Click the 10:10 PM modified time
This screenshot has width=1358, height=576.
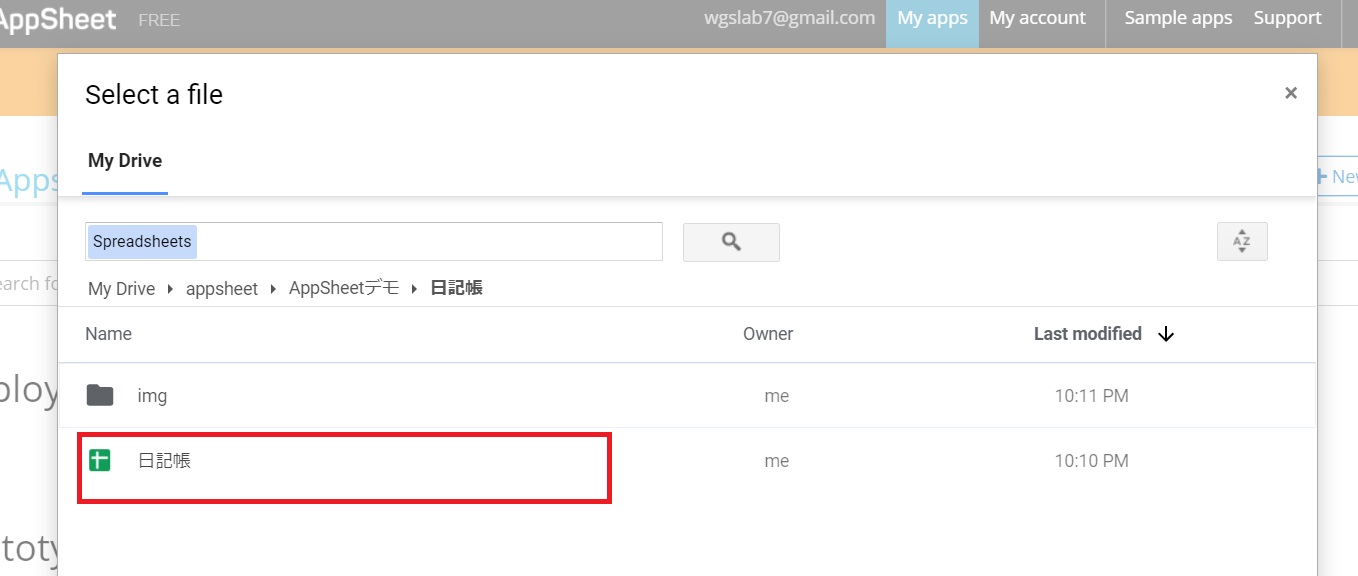tap(1091, 461)
